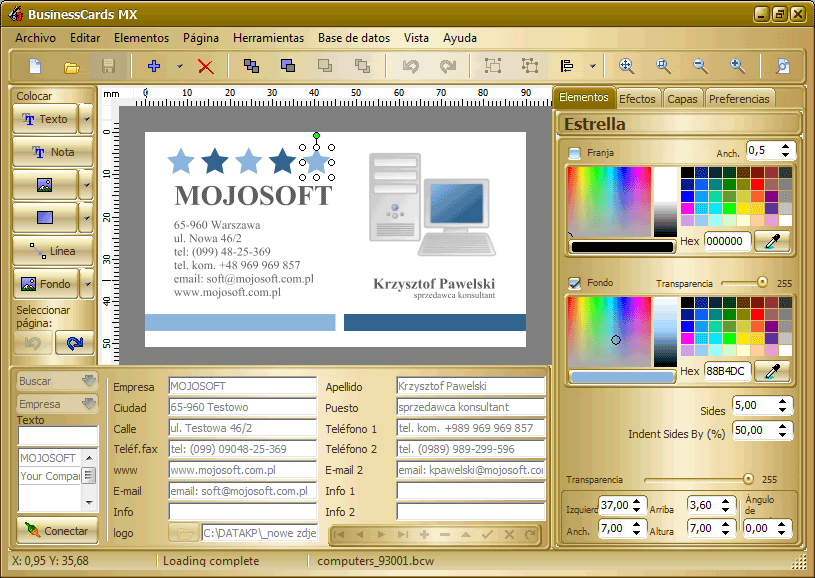Expand the Texto button dropdown arrow

86,119
